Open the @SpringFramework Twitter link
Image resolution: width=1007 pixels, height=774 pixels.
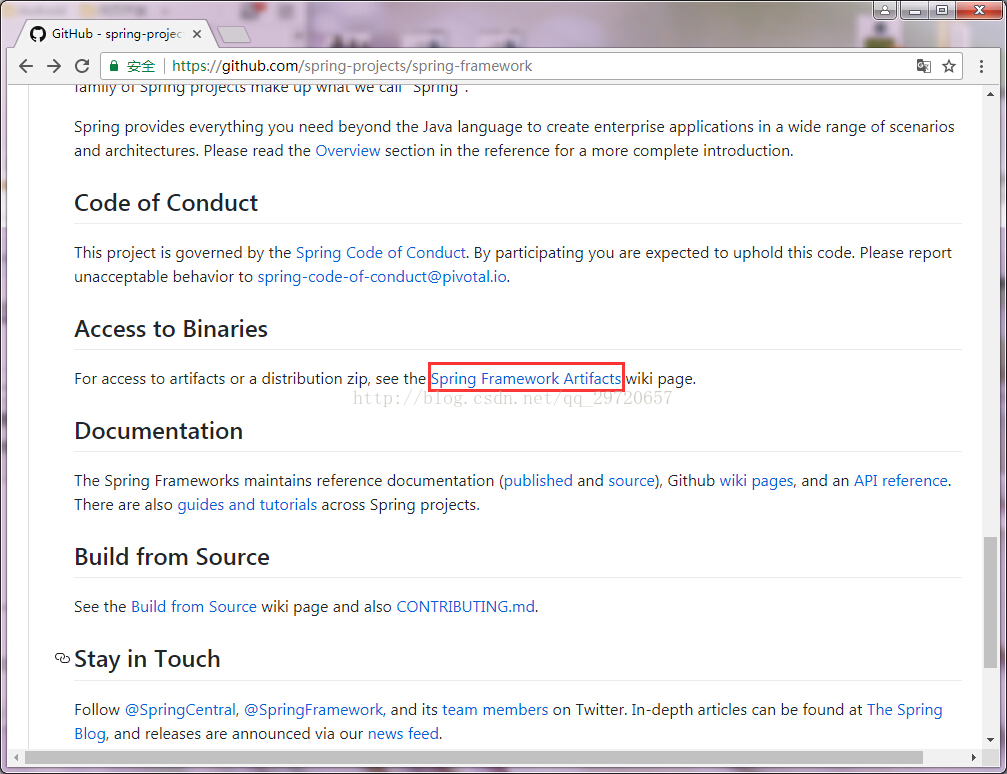[x=313, y=710]
